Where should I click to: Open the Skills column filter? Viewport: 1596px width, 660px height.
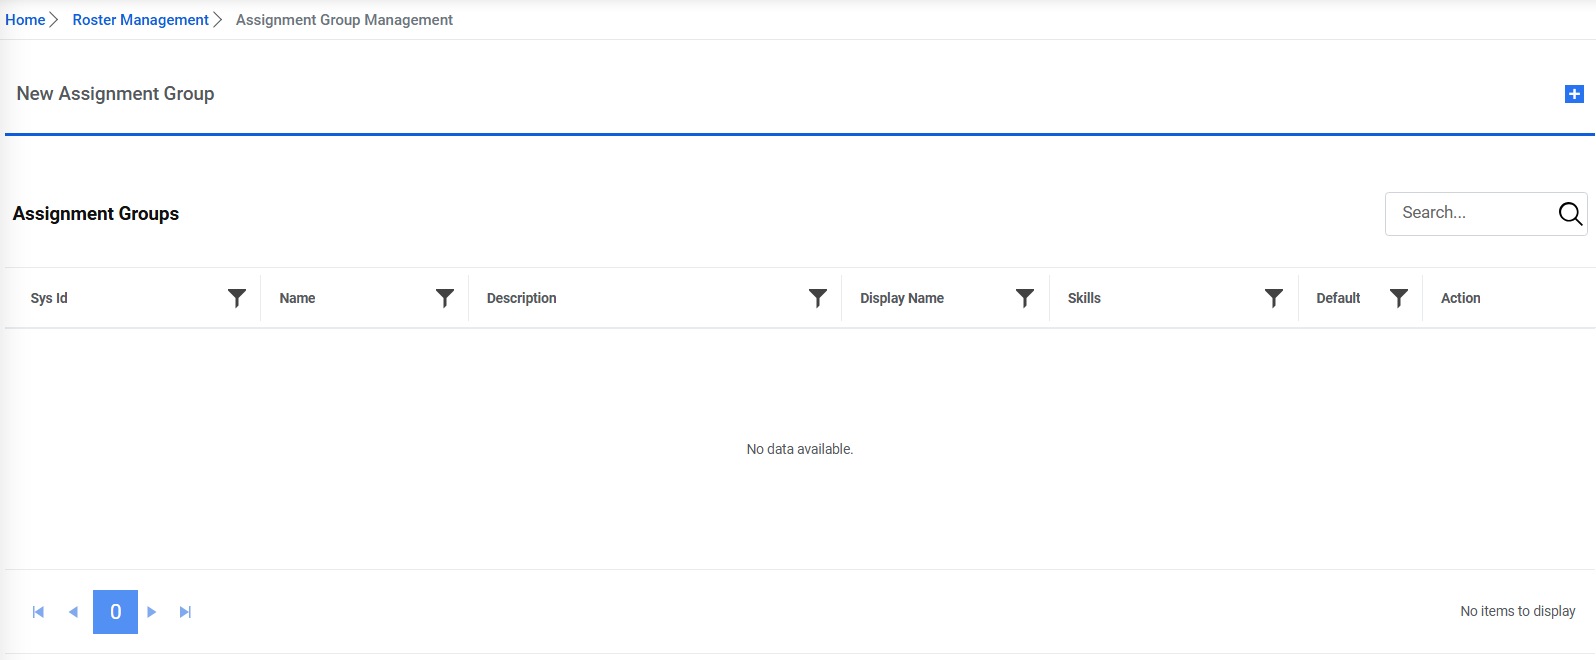pyautogui.click(x=1274, y=298)
